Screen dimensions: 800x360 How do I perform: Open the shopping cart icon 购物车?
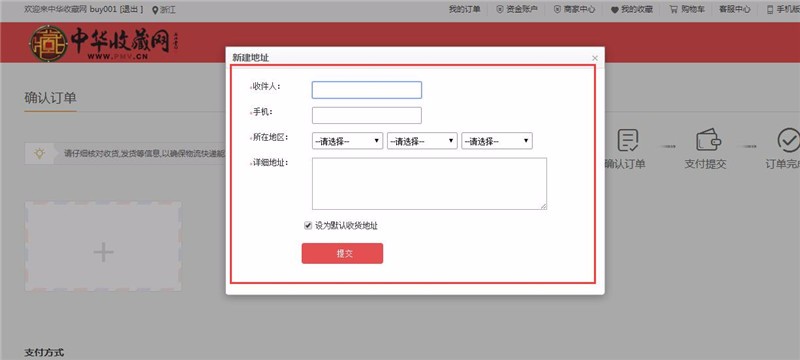click(x=673, y=9)
